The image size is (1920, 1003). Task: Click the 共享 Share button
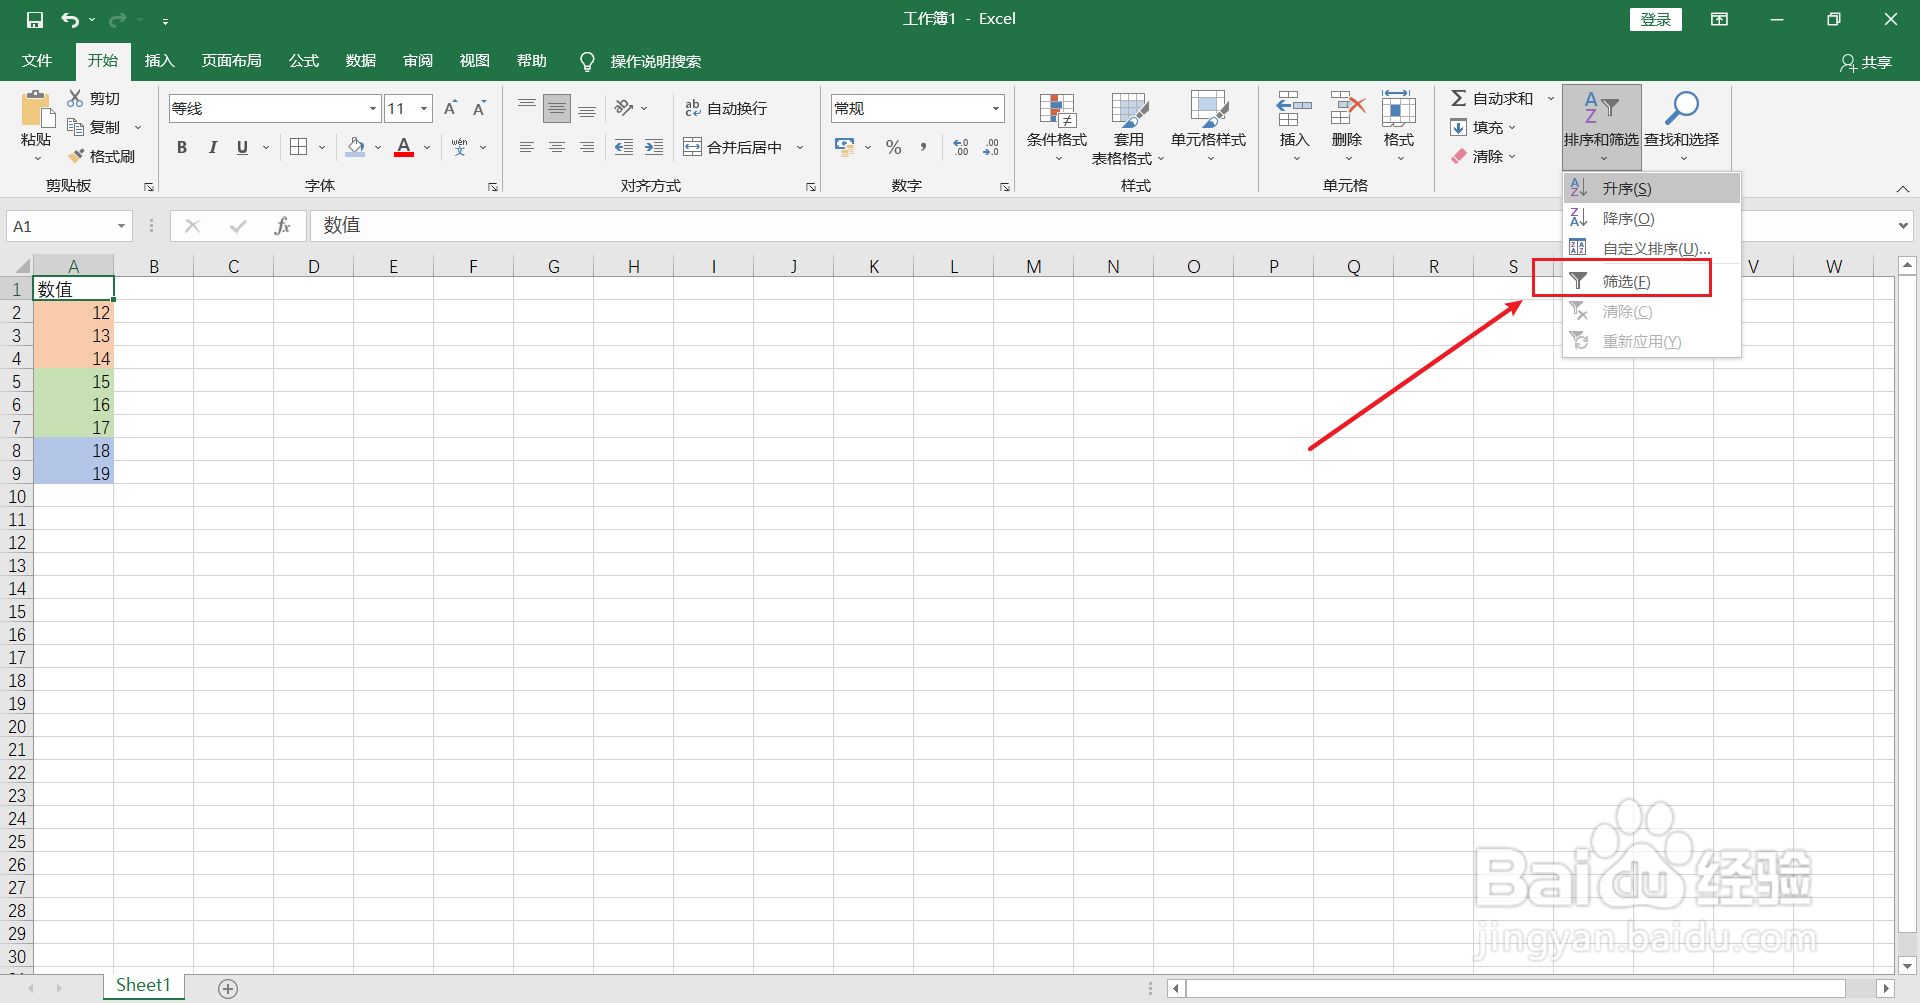coord(1866,63)
